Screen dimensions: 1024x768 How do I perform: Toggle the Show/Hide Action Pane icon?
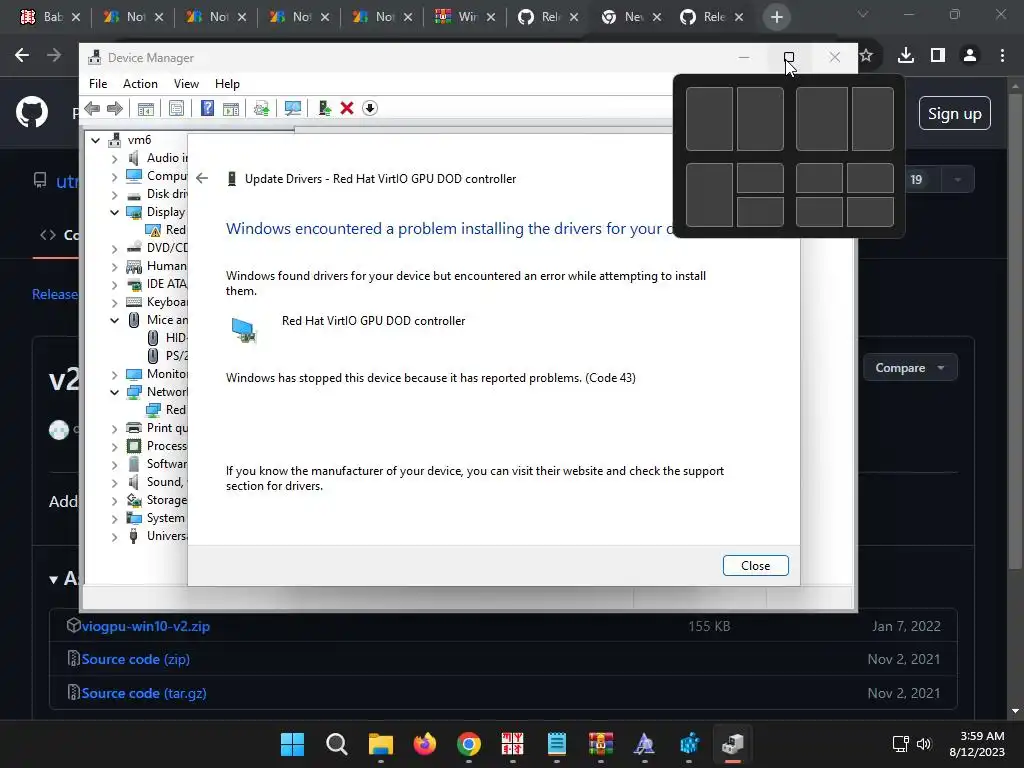click(231, 108)
